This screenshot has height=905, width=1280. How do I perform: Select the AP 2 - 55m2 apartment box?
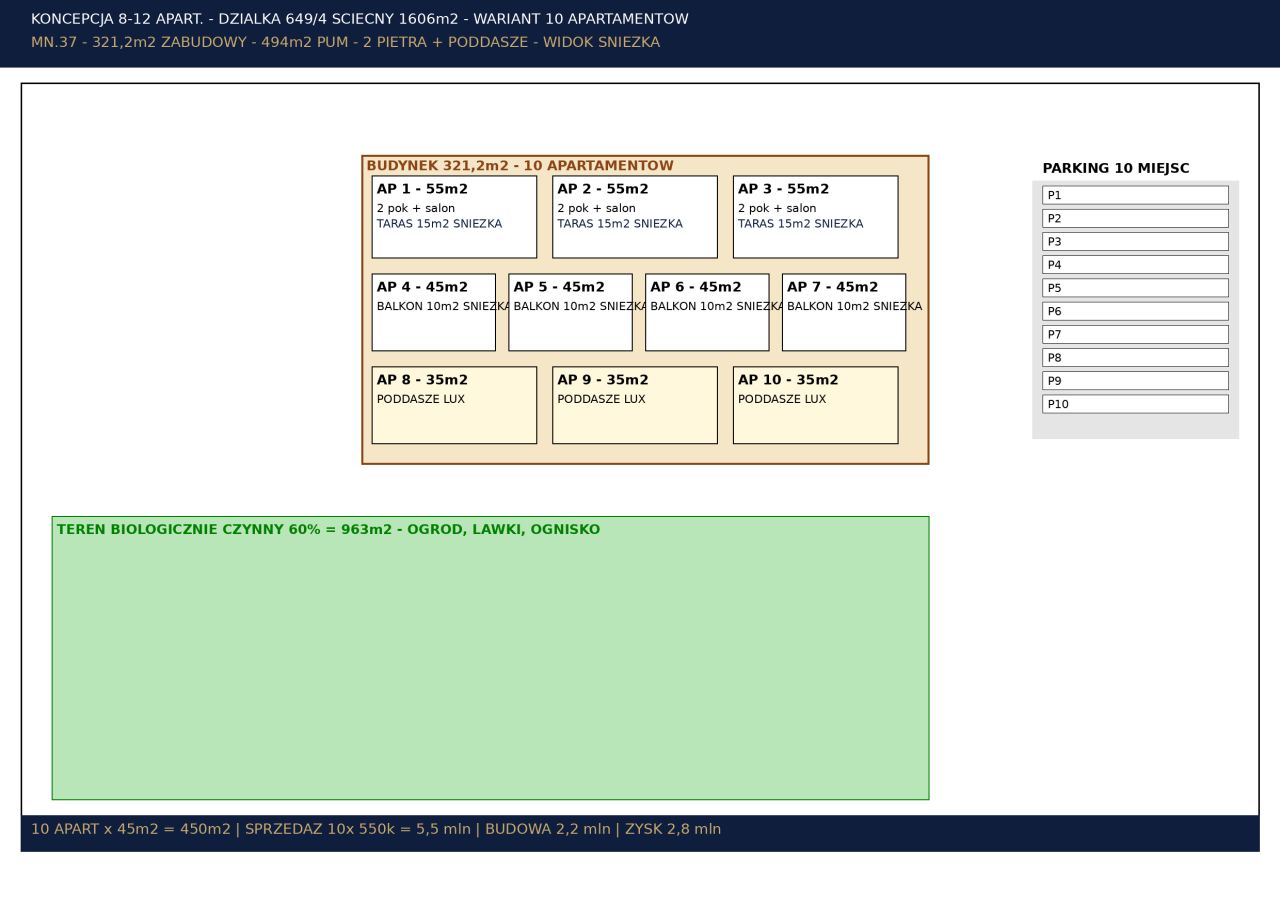pyautogui.click(x=635, y=217)
